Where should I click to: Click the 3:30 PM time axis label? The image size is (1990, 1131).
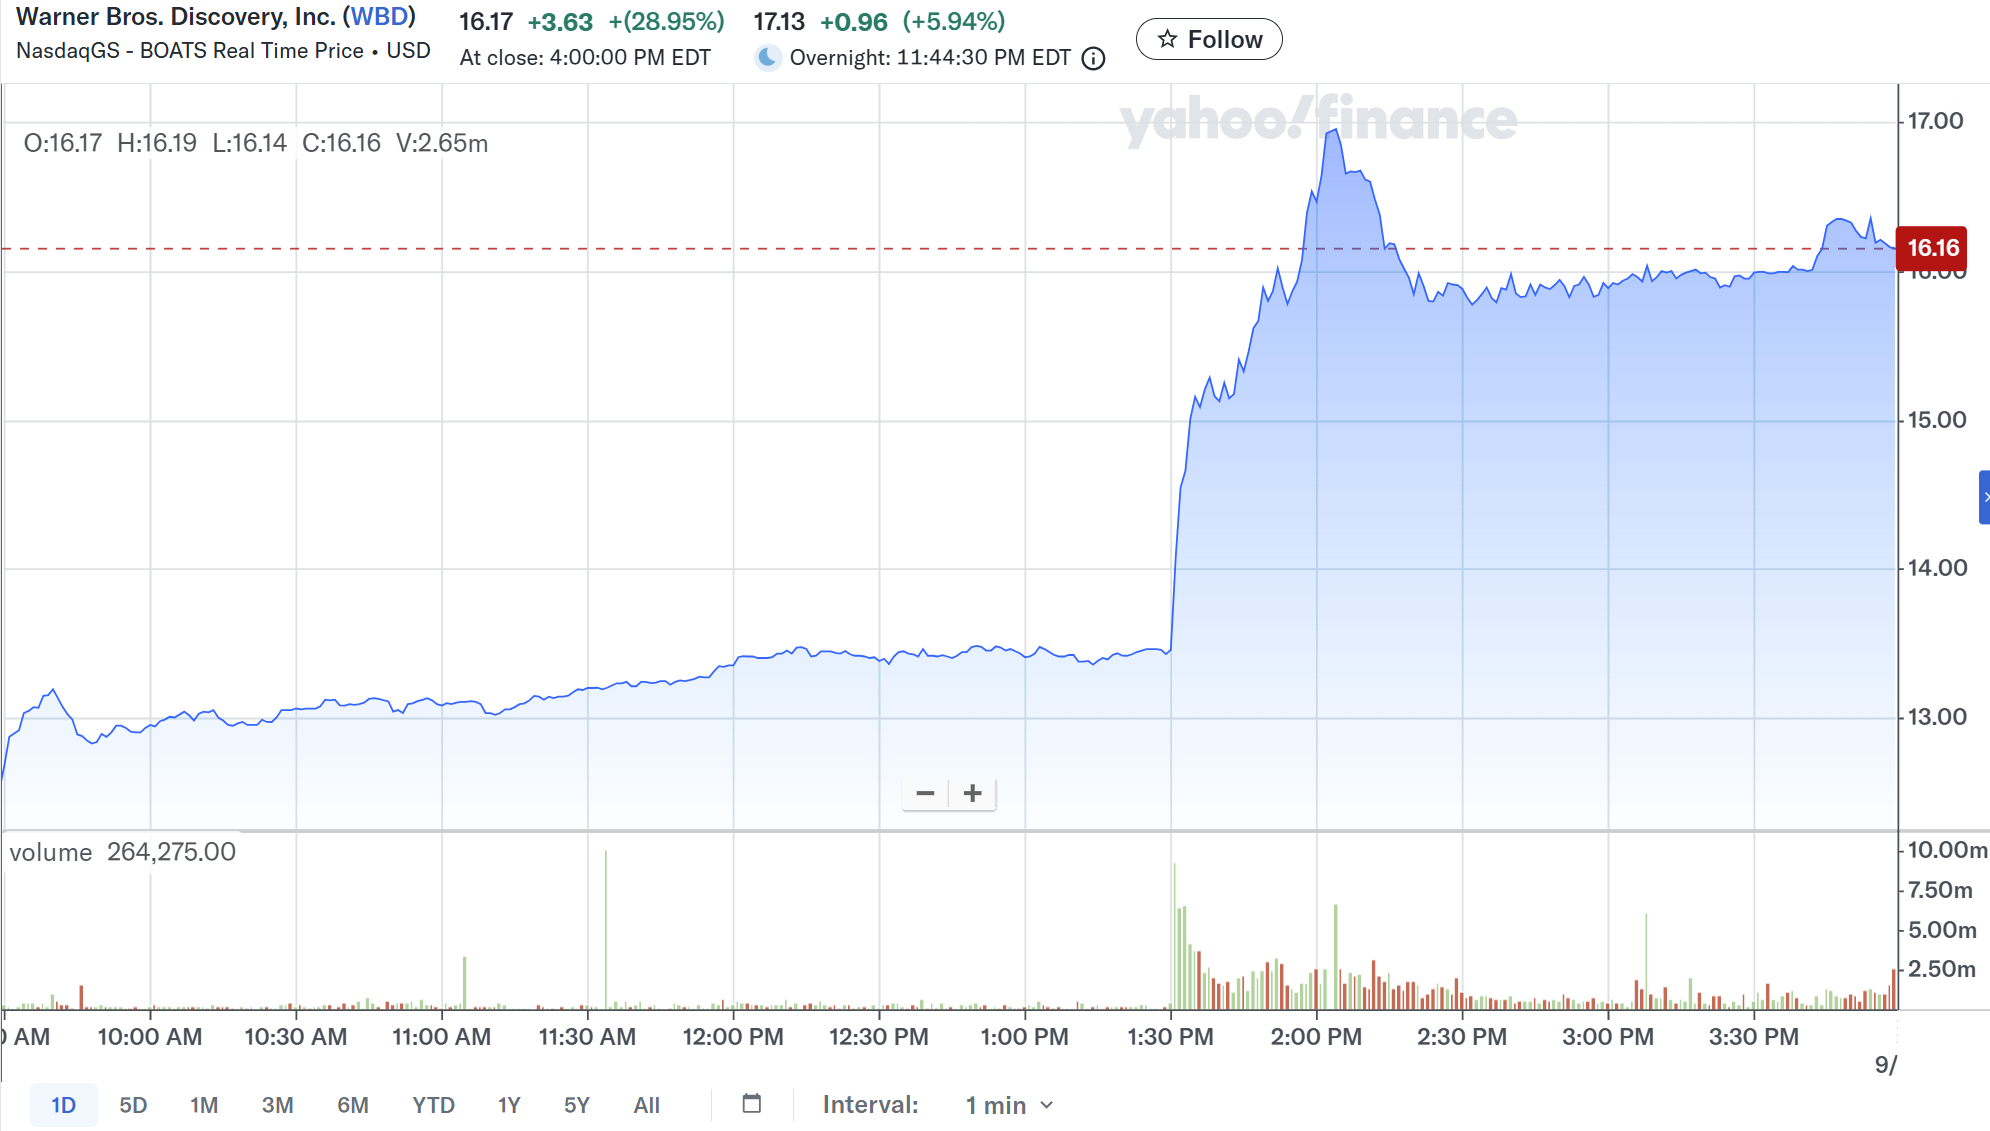point(1753,1037)
